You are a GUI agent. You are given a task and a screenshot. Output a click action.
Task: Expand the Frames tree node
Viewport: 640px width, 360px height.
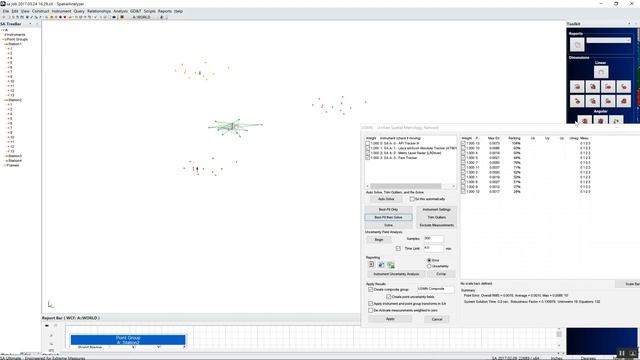click(x=4, y=165)
